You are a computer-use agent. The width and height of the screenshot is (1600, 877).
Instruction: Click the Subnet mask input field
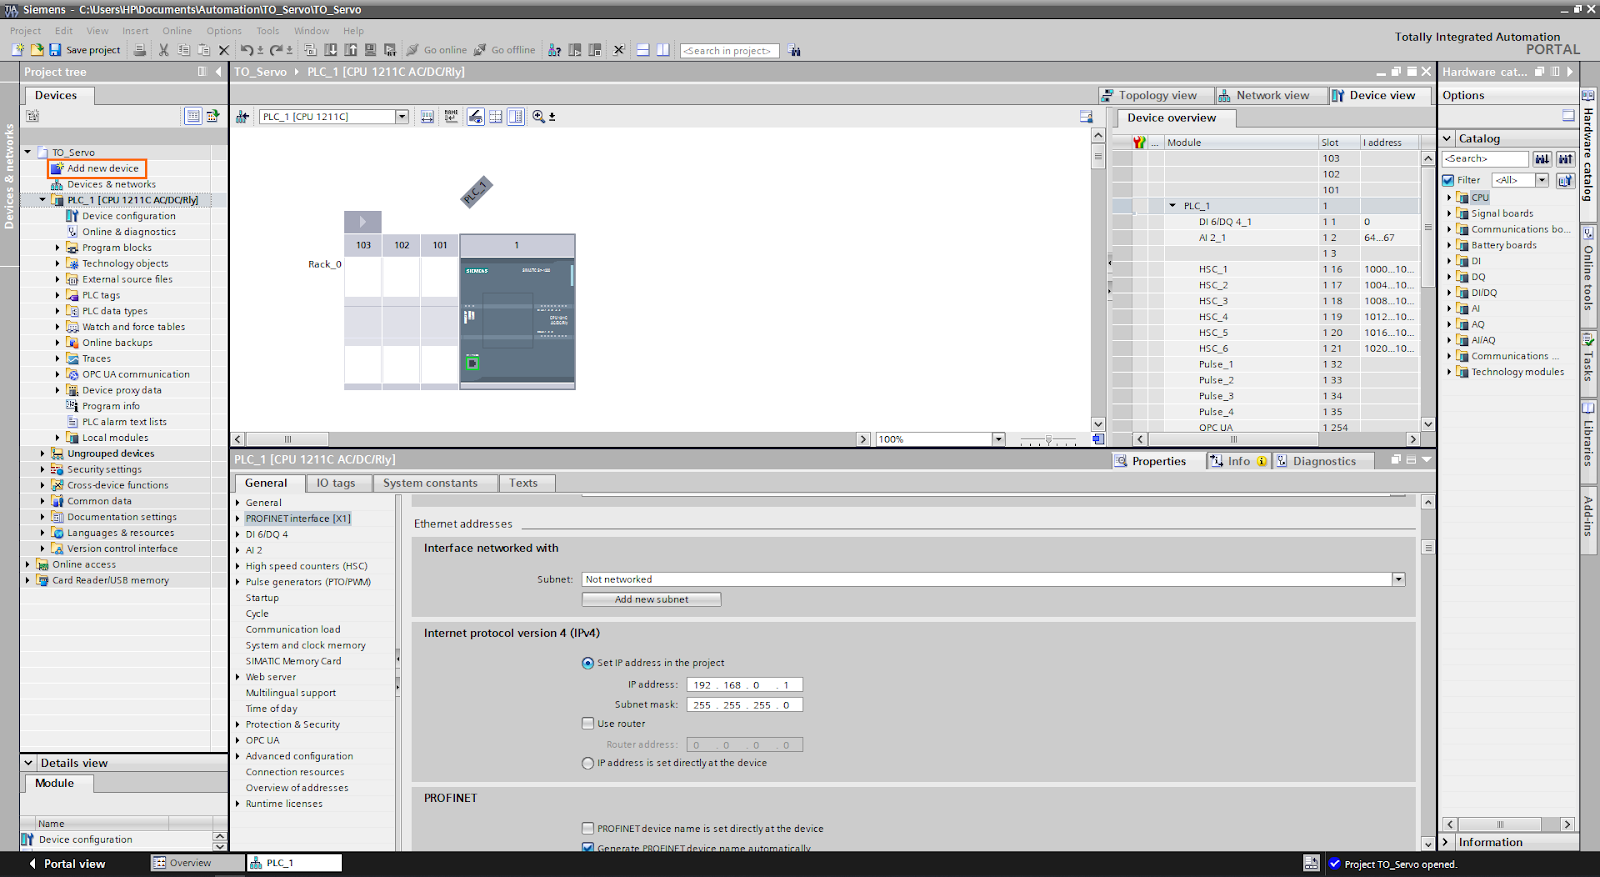(x=745, y=705)
